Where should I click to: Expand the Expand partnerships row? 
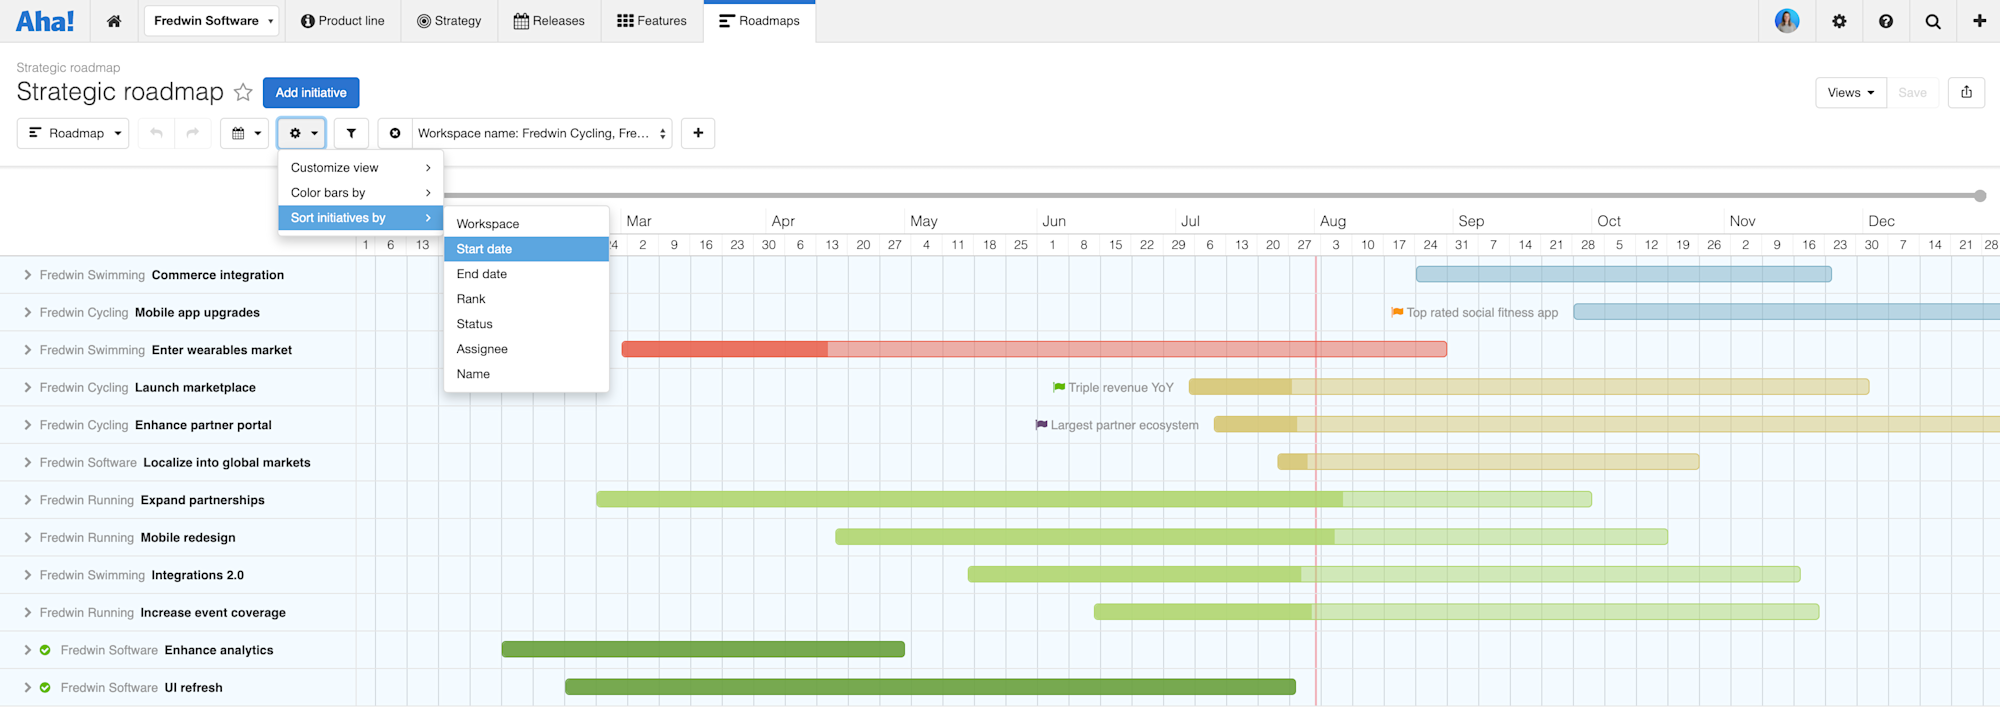click(28, 500)
